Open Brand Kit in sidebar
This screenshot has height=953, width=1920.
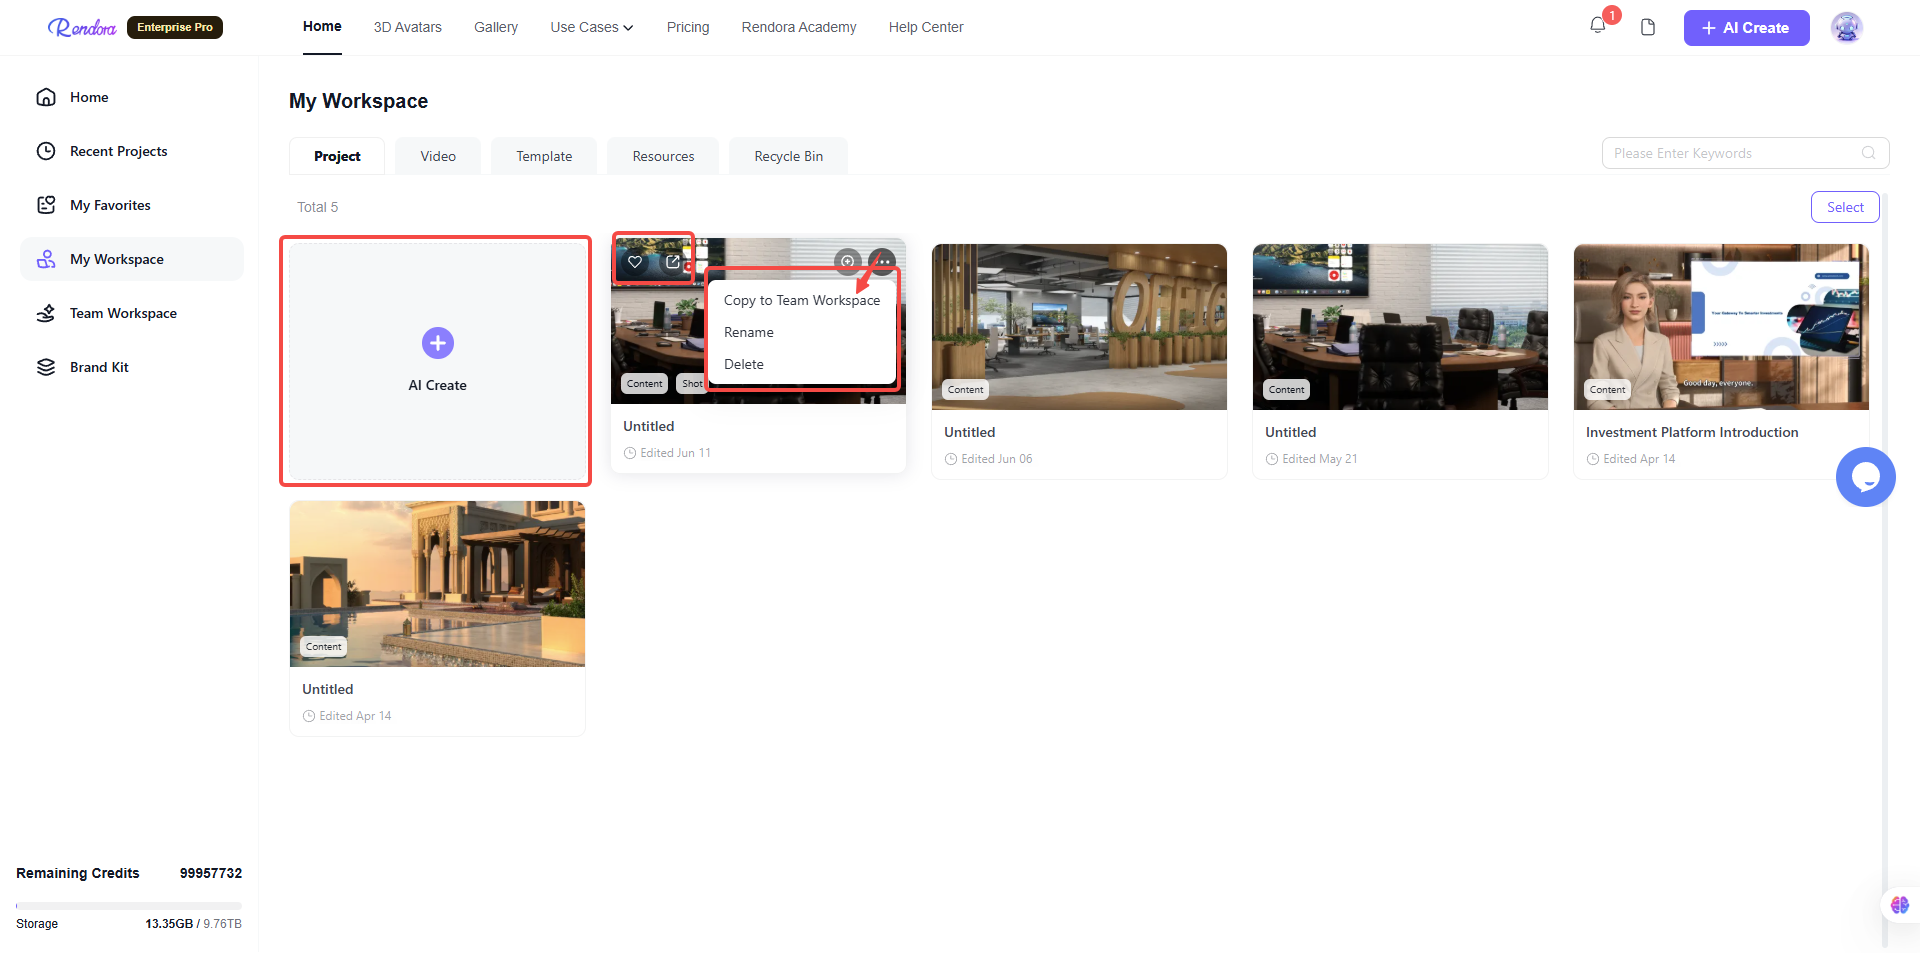pos(132,367)
